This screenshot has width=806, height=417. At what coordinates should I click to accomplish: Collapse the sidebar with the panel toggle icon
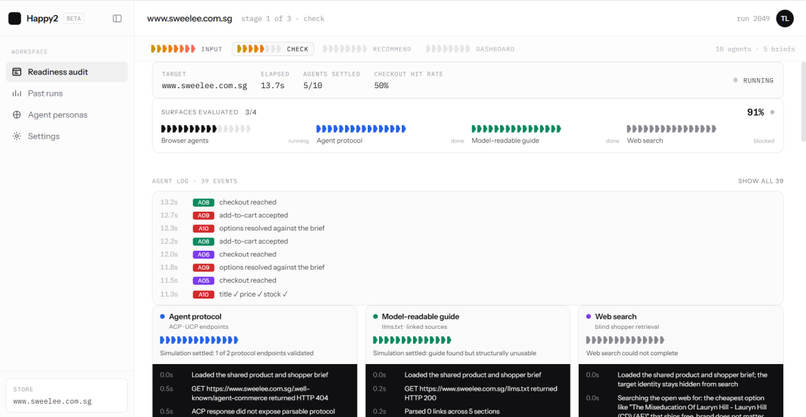click(117, 19)
